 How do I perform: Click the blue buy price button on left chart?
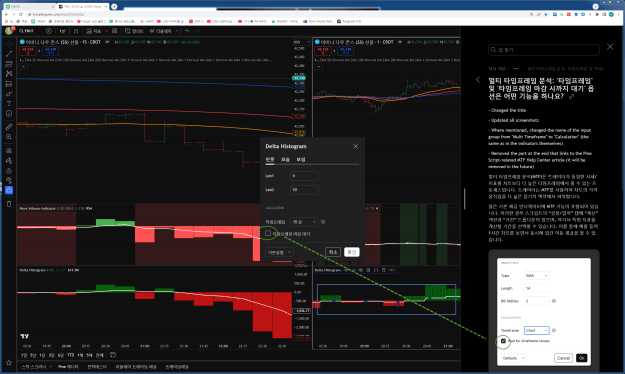pyautogui.click(x=51, y=51)
